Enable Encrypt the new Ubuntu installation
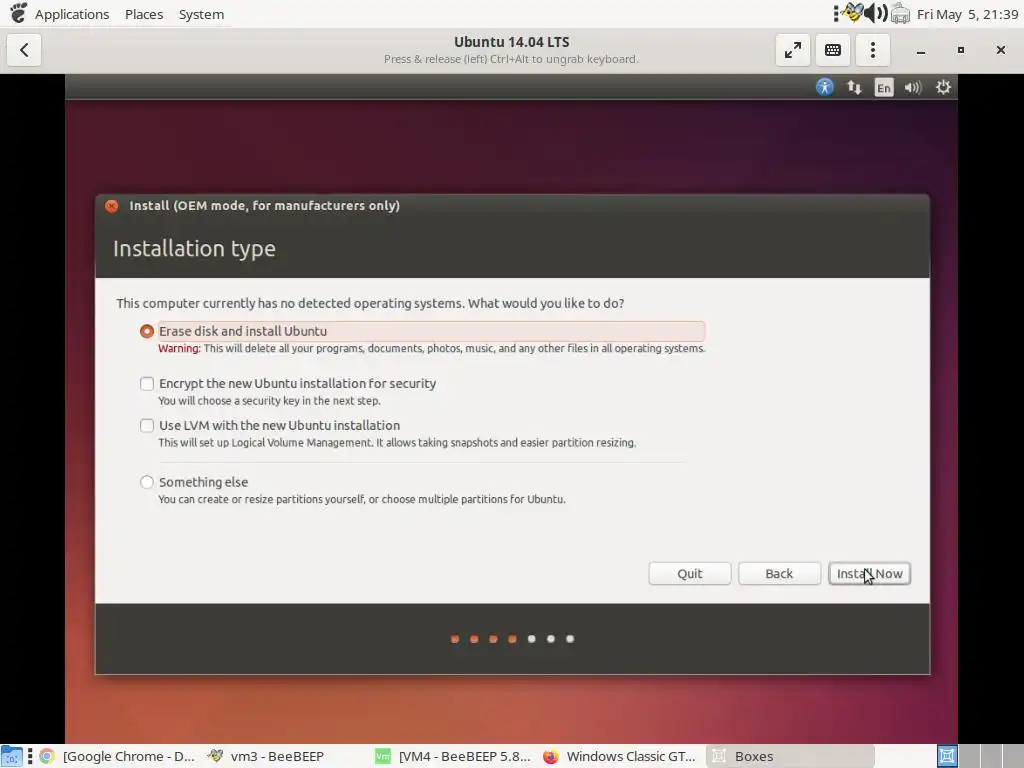 pos(147,383)
